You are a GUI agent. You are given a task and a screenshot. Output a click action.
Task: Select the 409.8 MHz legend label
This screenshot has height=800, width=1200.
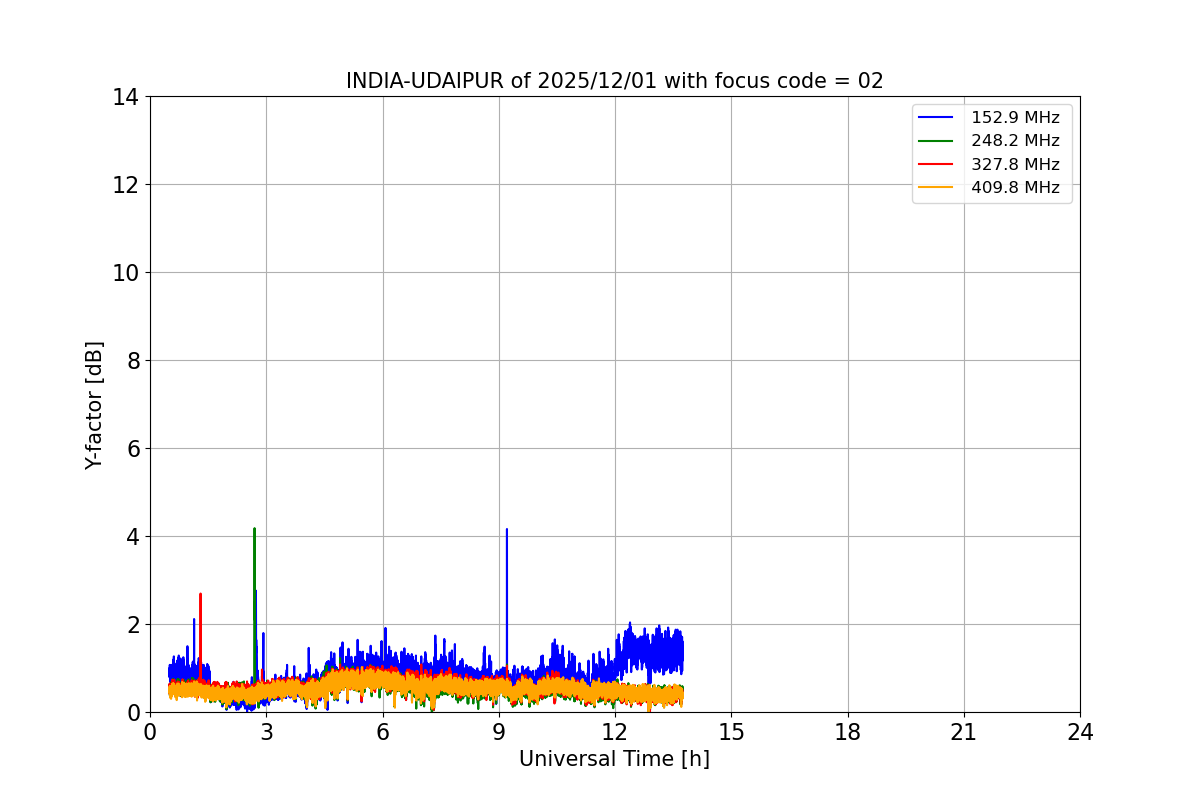[x=1015, y=187]
